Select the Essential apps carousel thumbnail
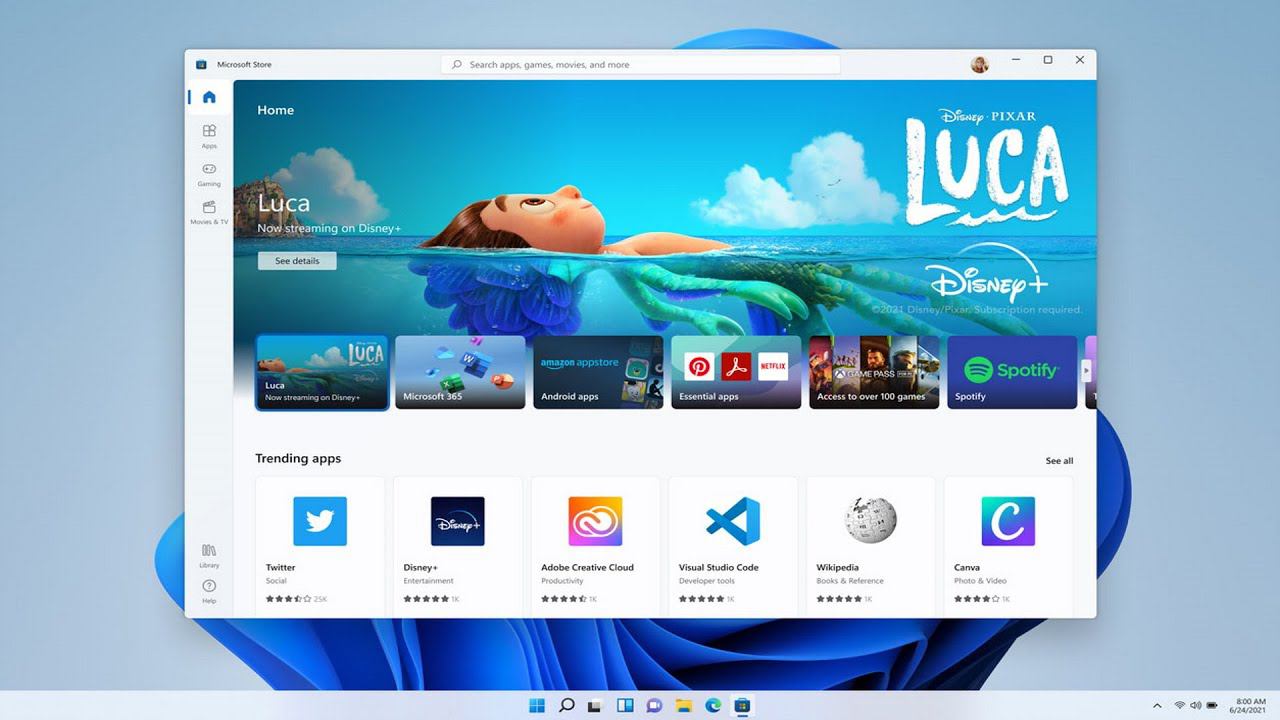The height and width of the screenshot is (720, 1280). (736, 372)
